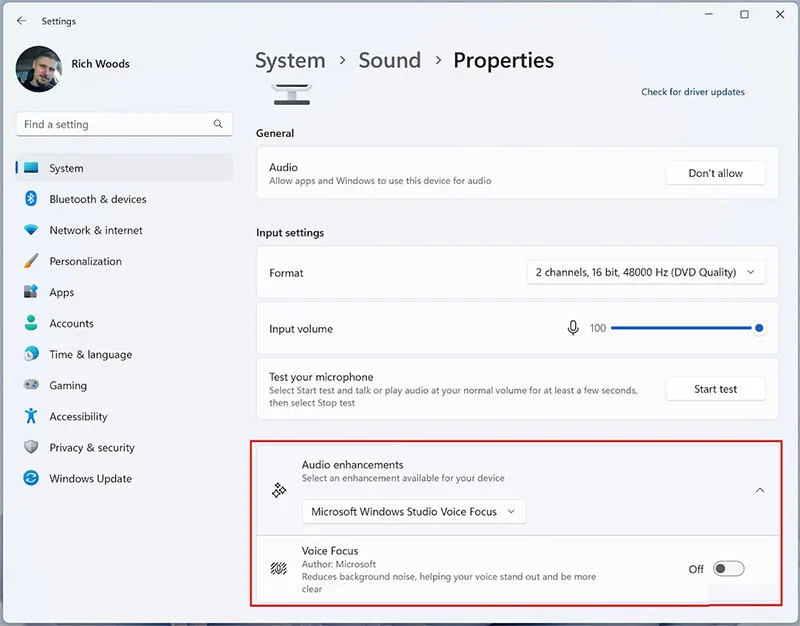This screenshot has height=626, width=800.
Task: Click the Audio row label
Action: (x=283, y=167)
